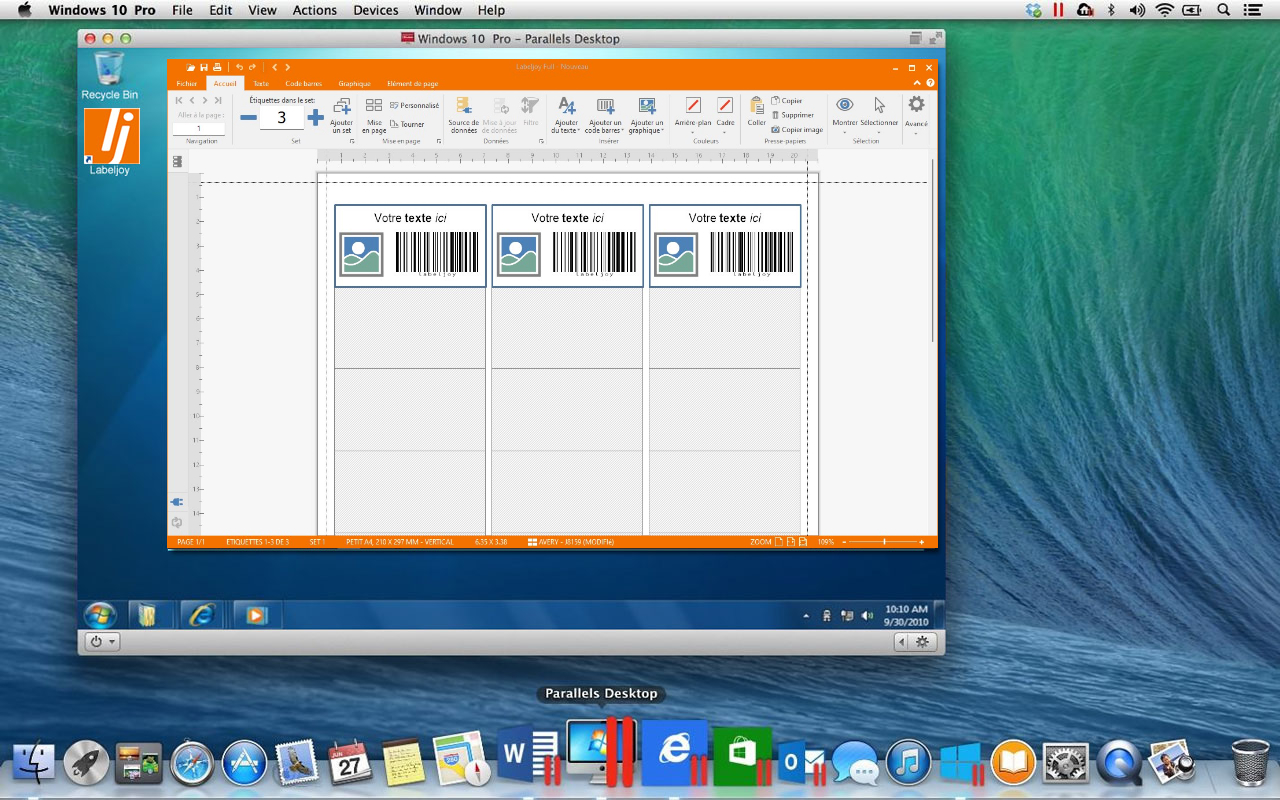Open Ajouter un graphique dropdown
The width and height of the screenshot is (1280, 800).
click(x=646, y=116)
